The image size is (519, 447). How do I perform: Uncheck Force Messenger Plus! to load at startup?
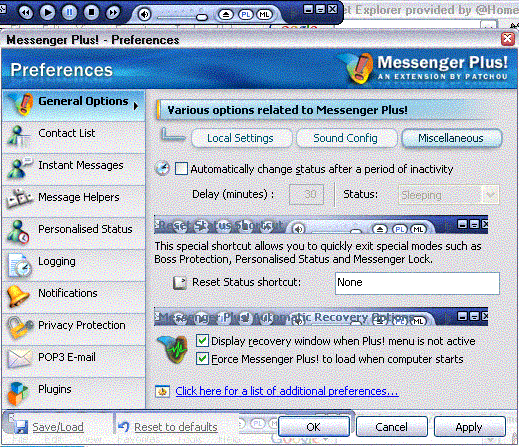click(202, 359)
